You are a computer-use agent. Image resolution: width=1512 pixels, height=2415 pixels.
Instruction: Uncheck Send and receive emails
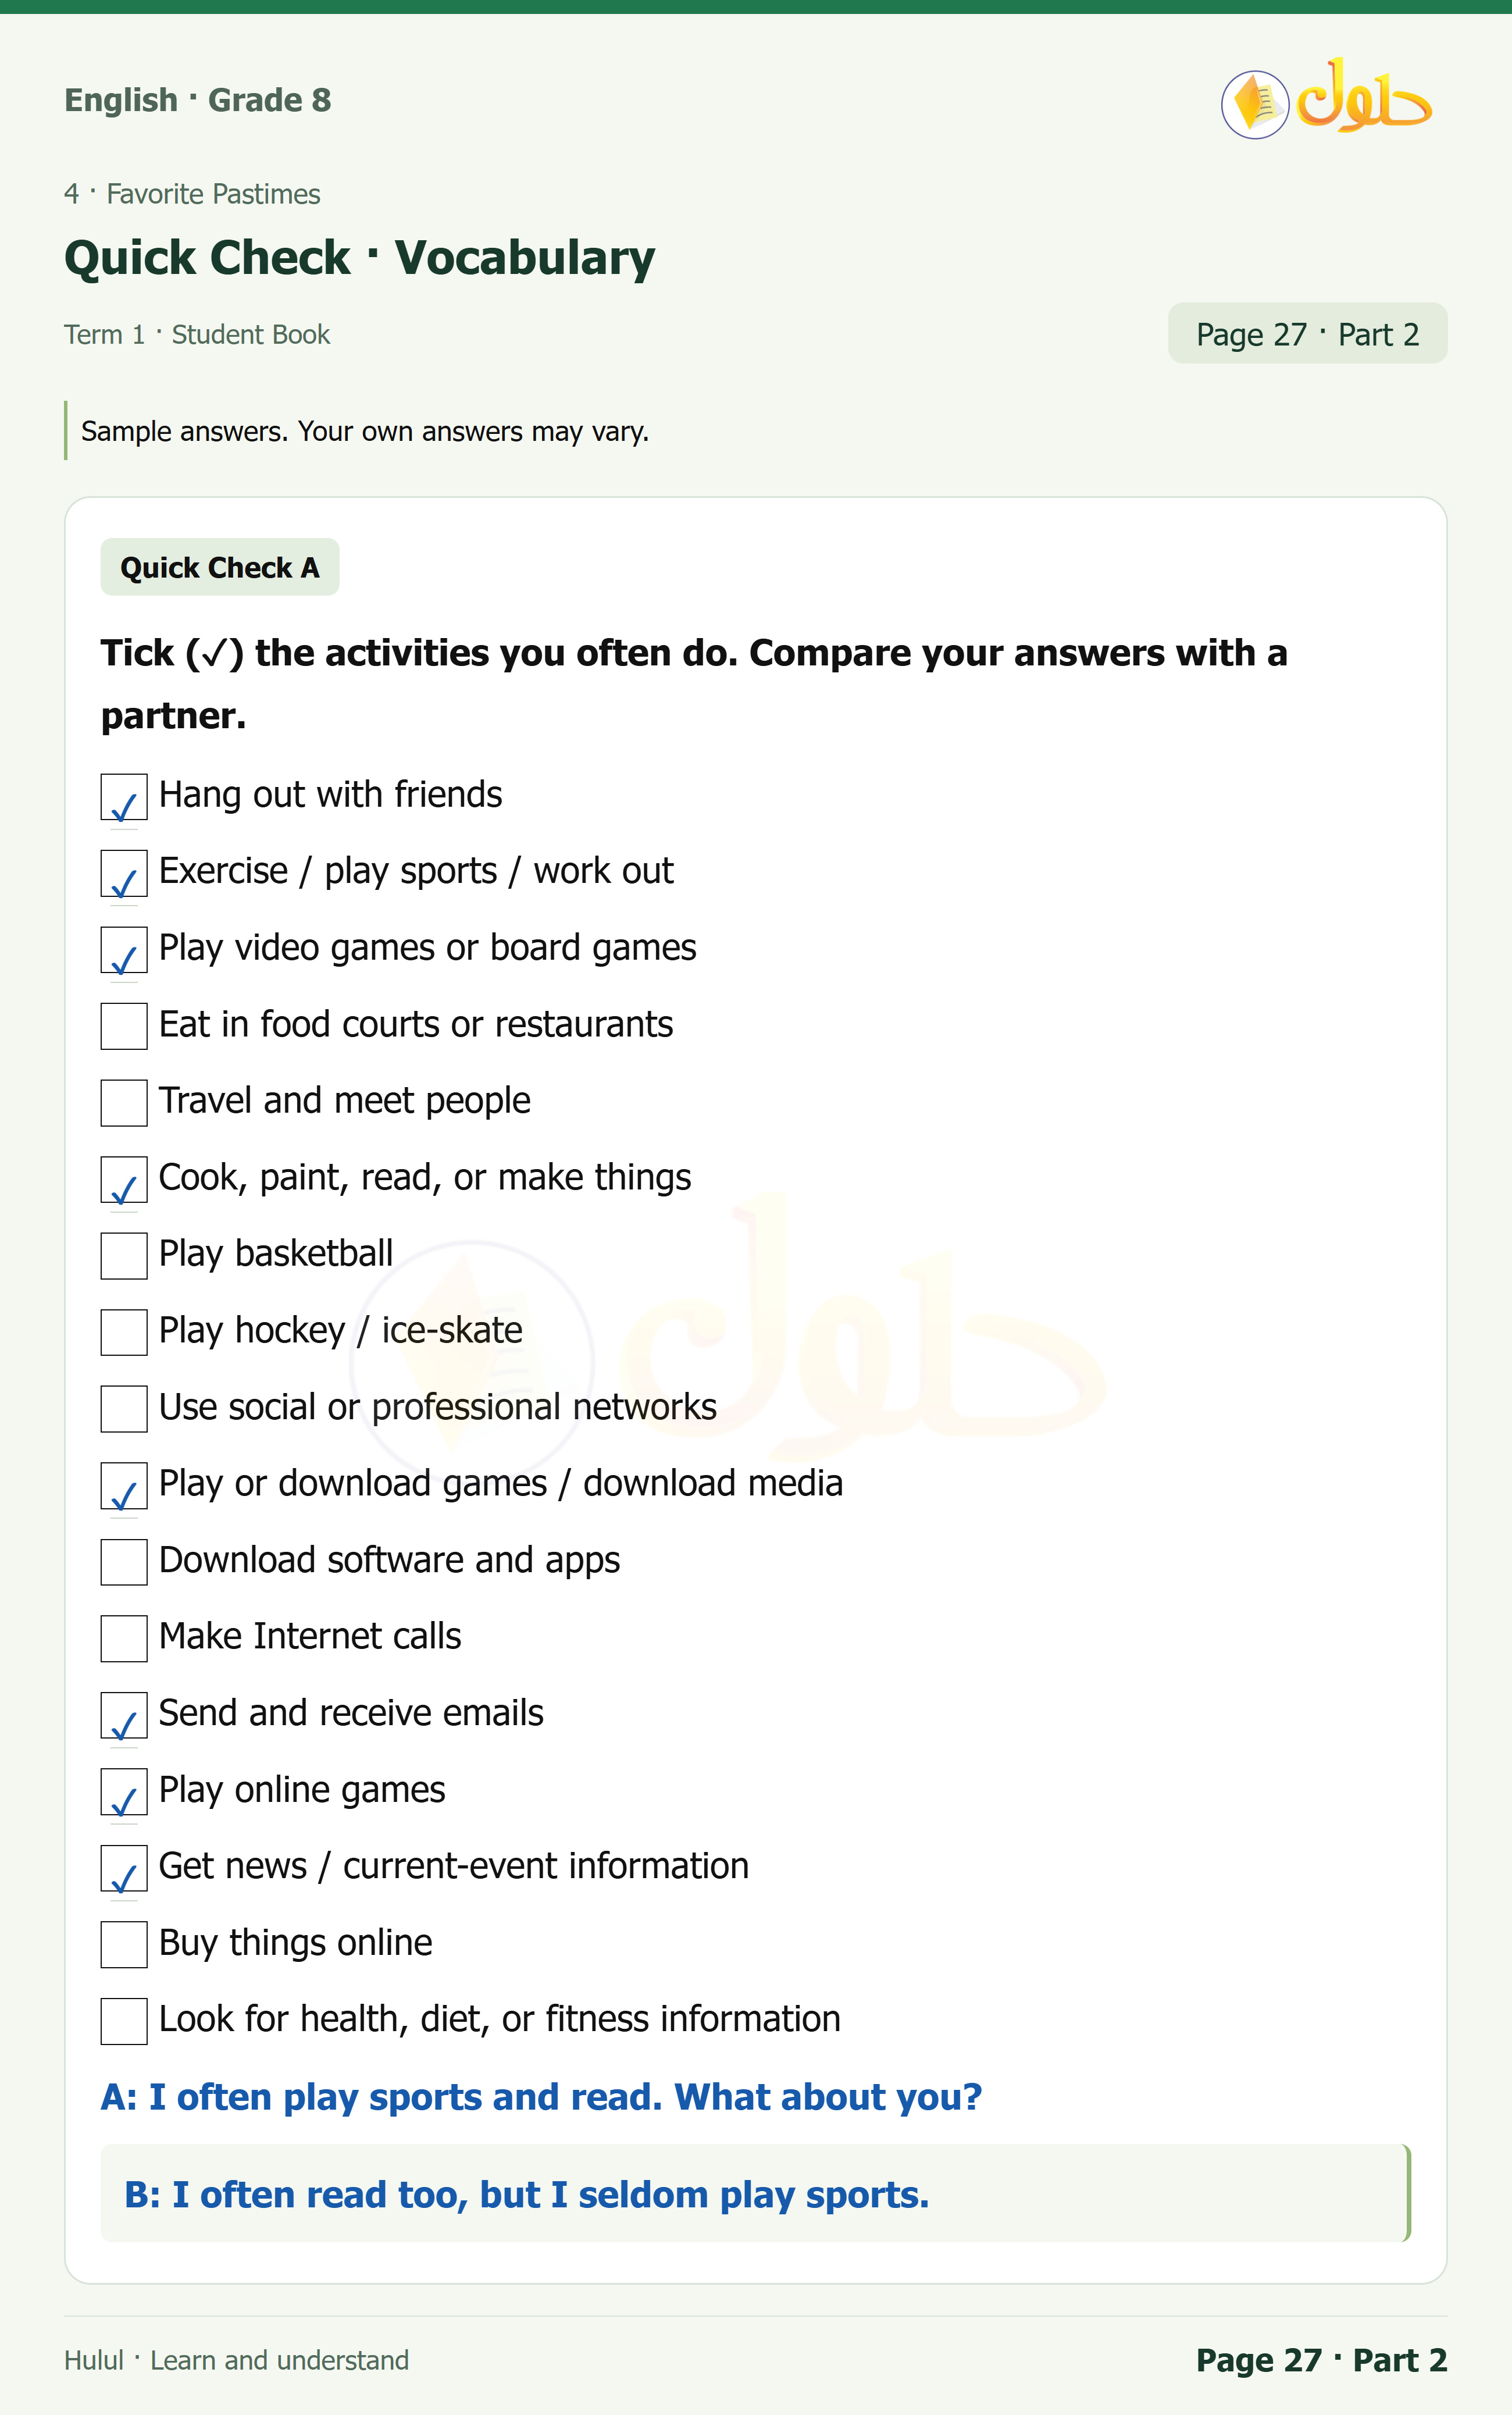click(x=124, y=1715)
